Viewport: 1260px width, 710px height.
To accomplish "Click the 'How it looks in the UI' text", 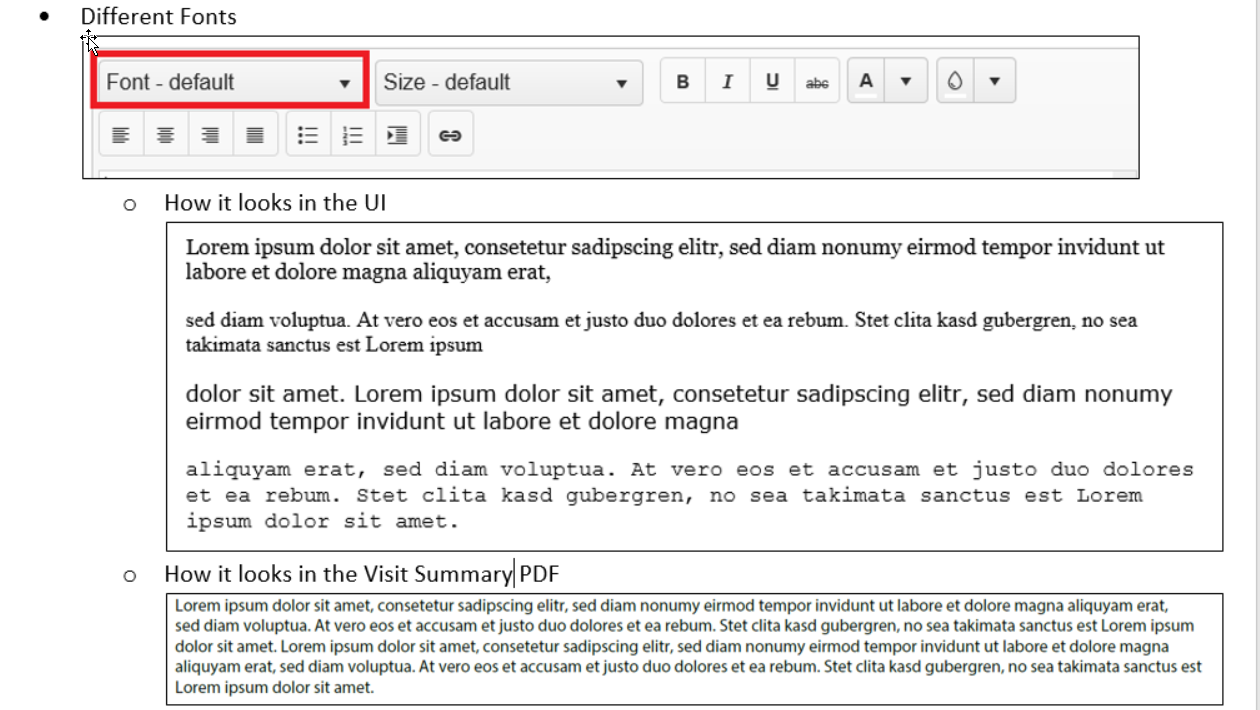I will (275, 203).
